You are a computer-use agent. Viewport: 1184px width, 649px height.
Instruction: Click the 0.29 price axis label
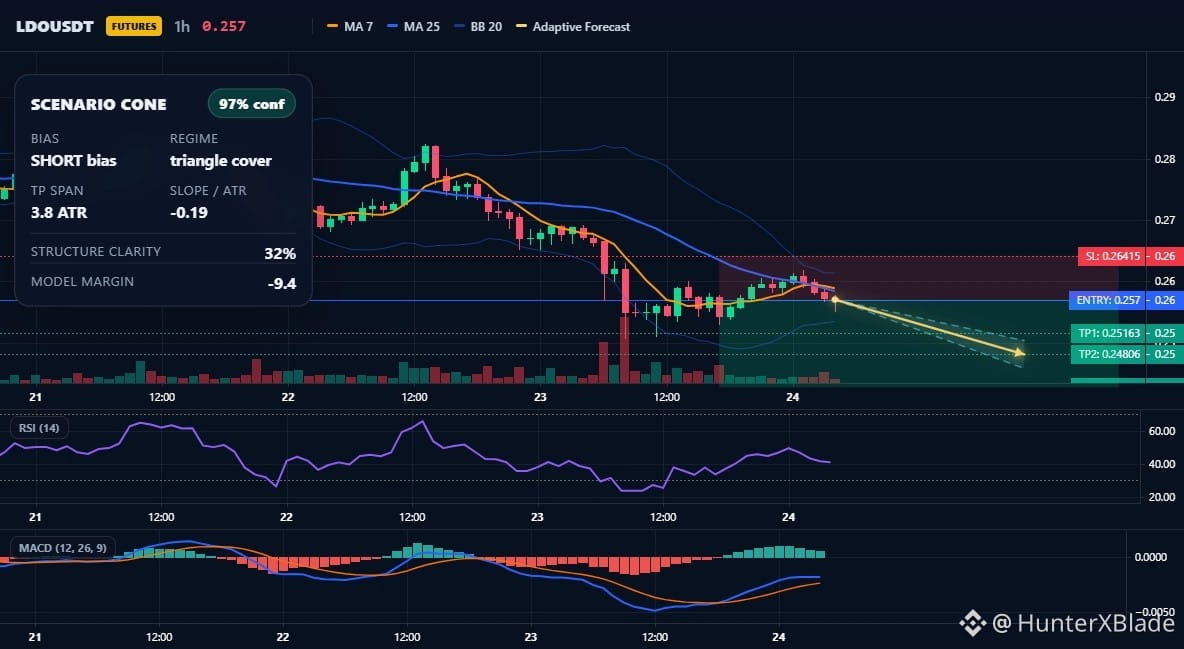(x=1164, y=97)
